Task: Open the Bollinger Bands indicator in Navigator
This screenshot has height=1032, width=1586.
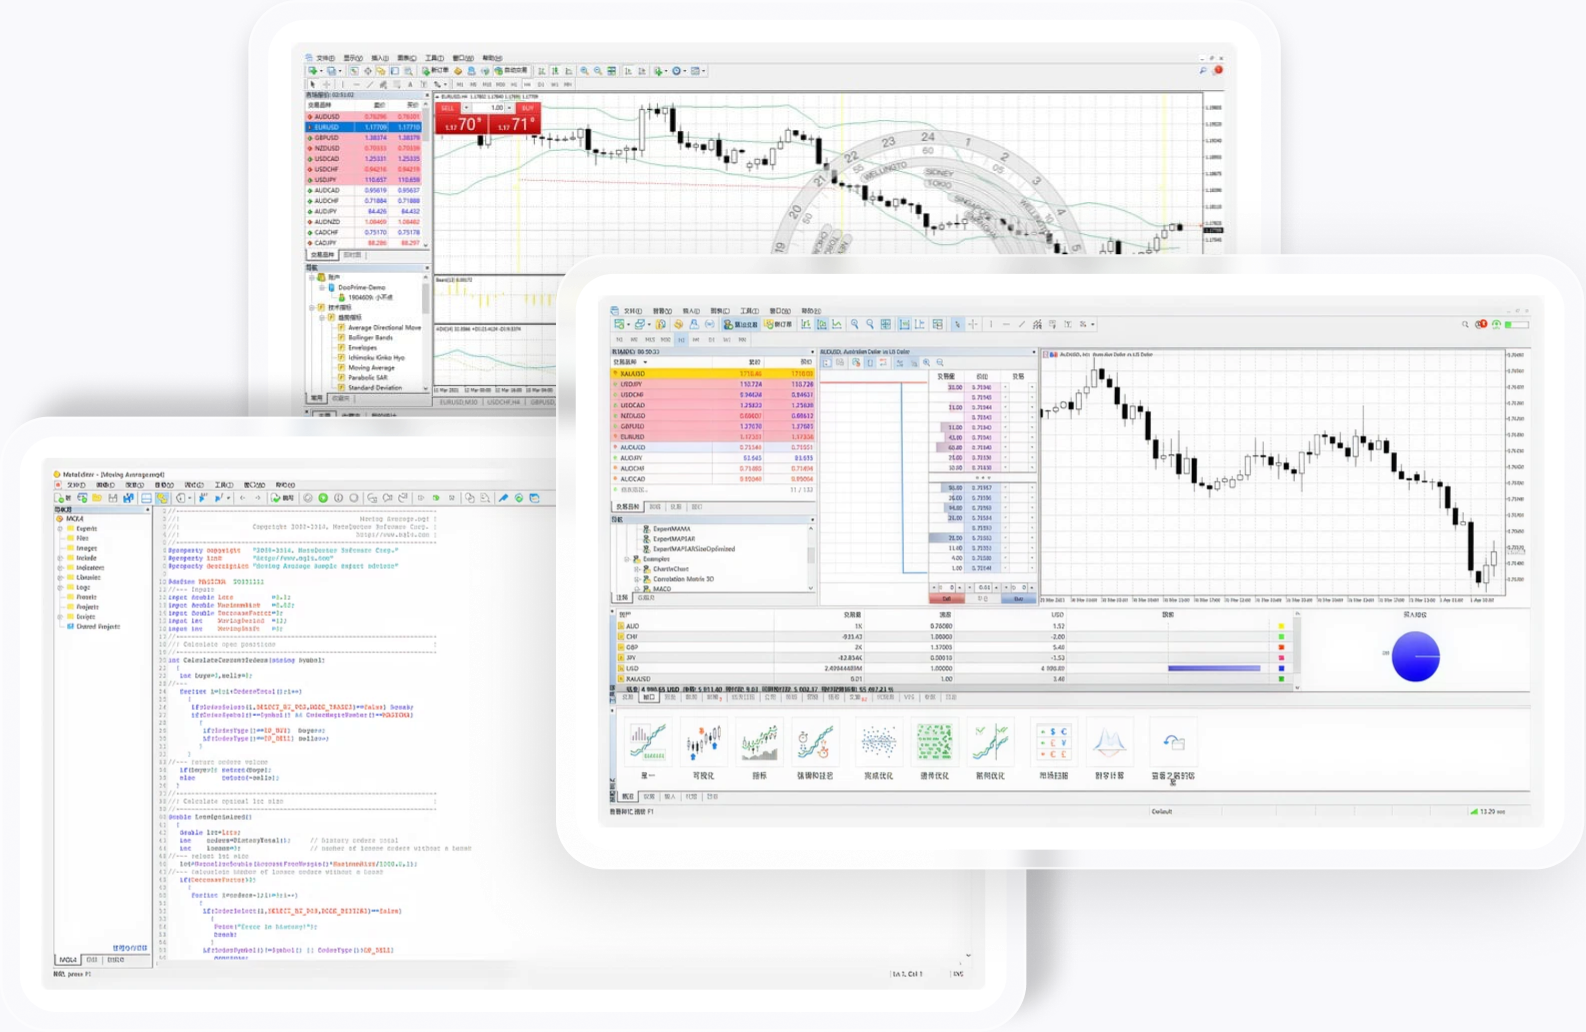Action: click(370, 338)
